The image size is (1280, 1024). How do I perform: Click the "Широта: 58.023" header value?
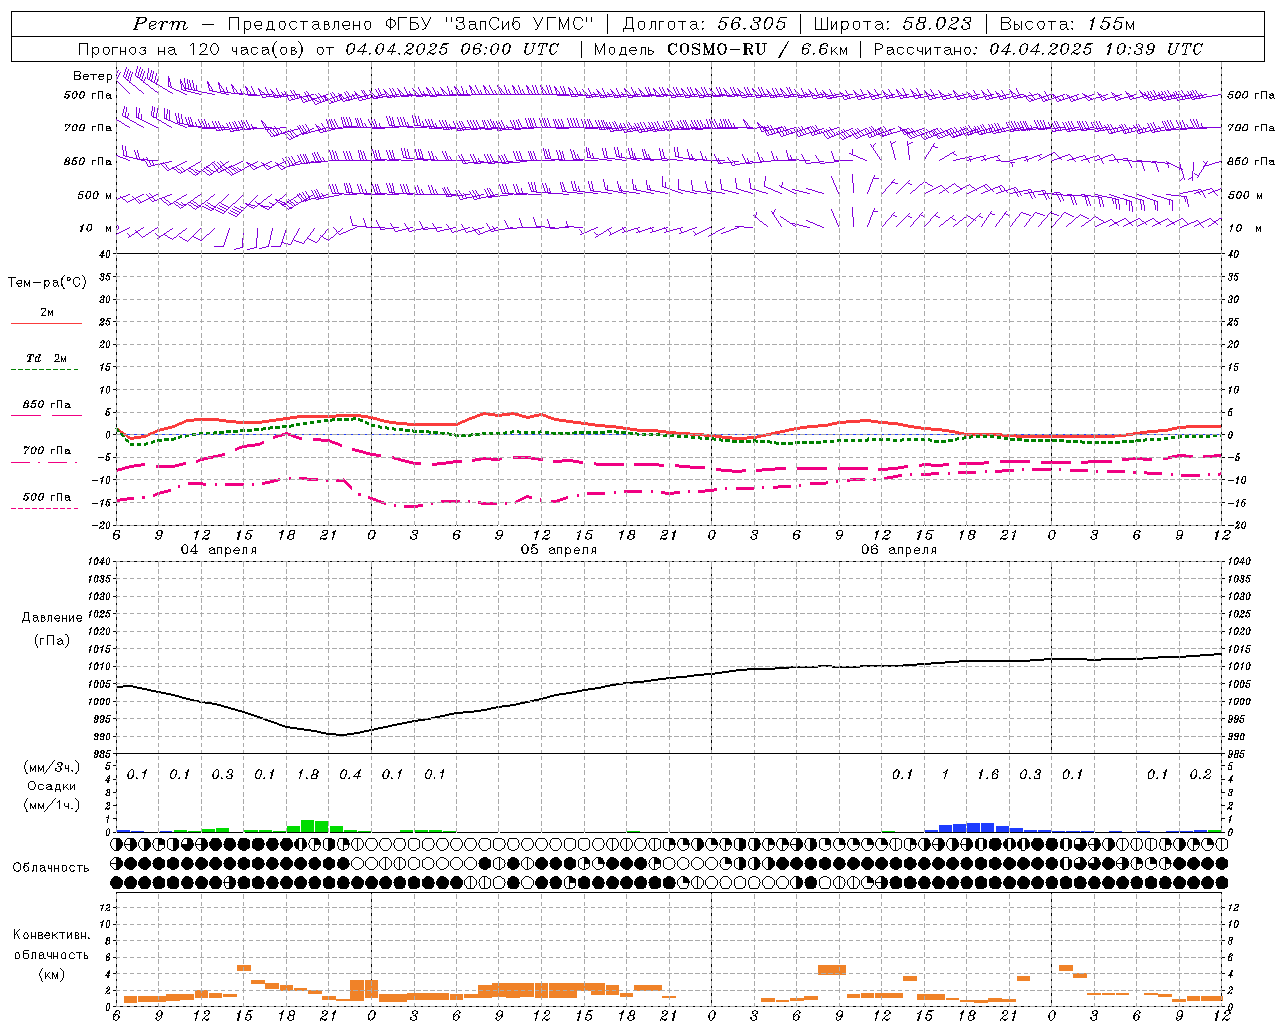892,24
